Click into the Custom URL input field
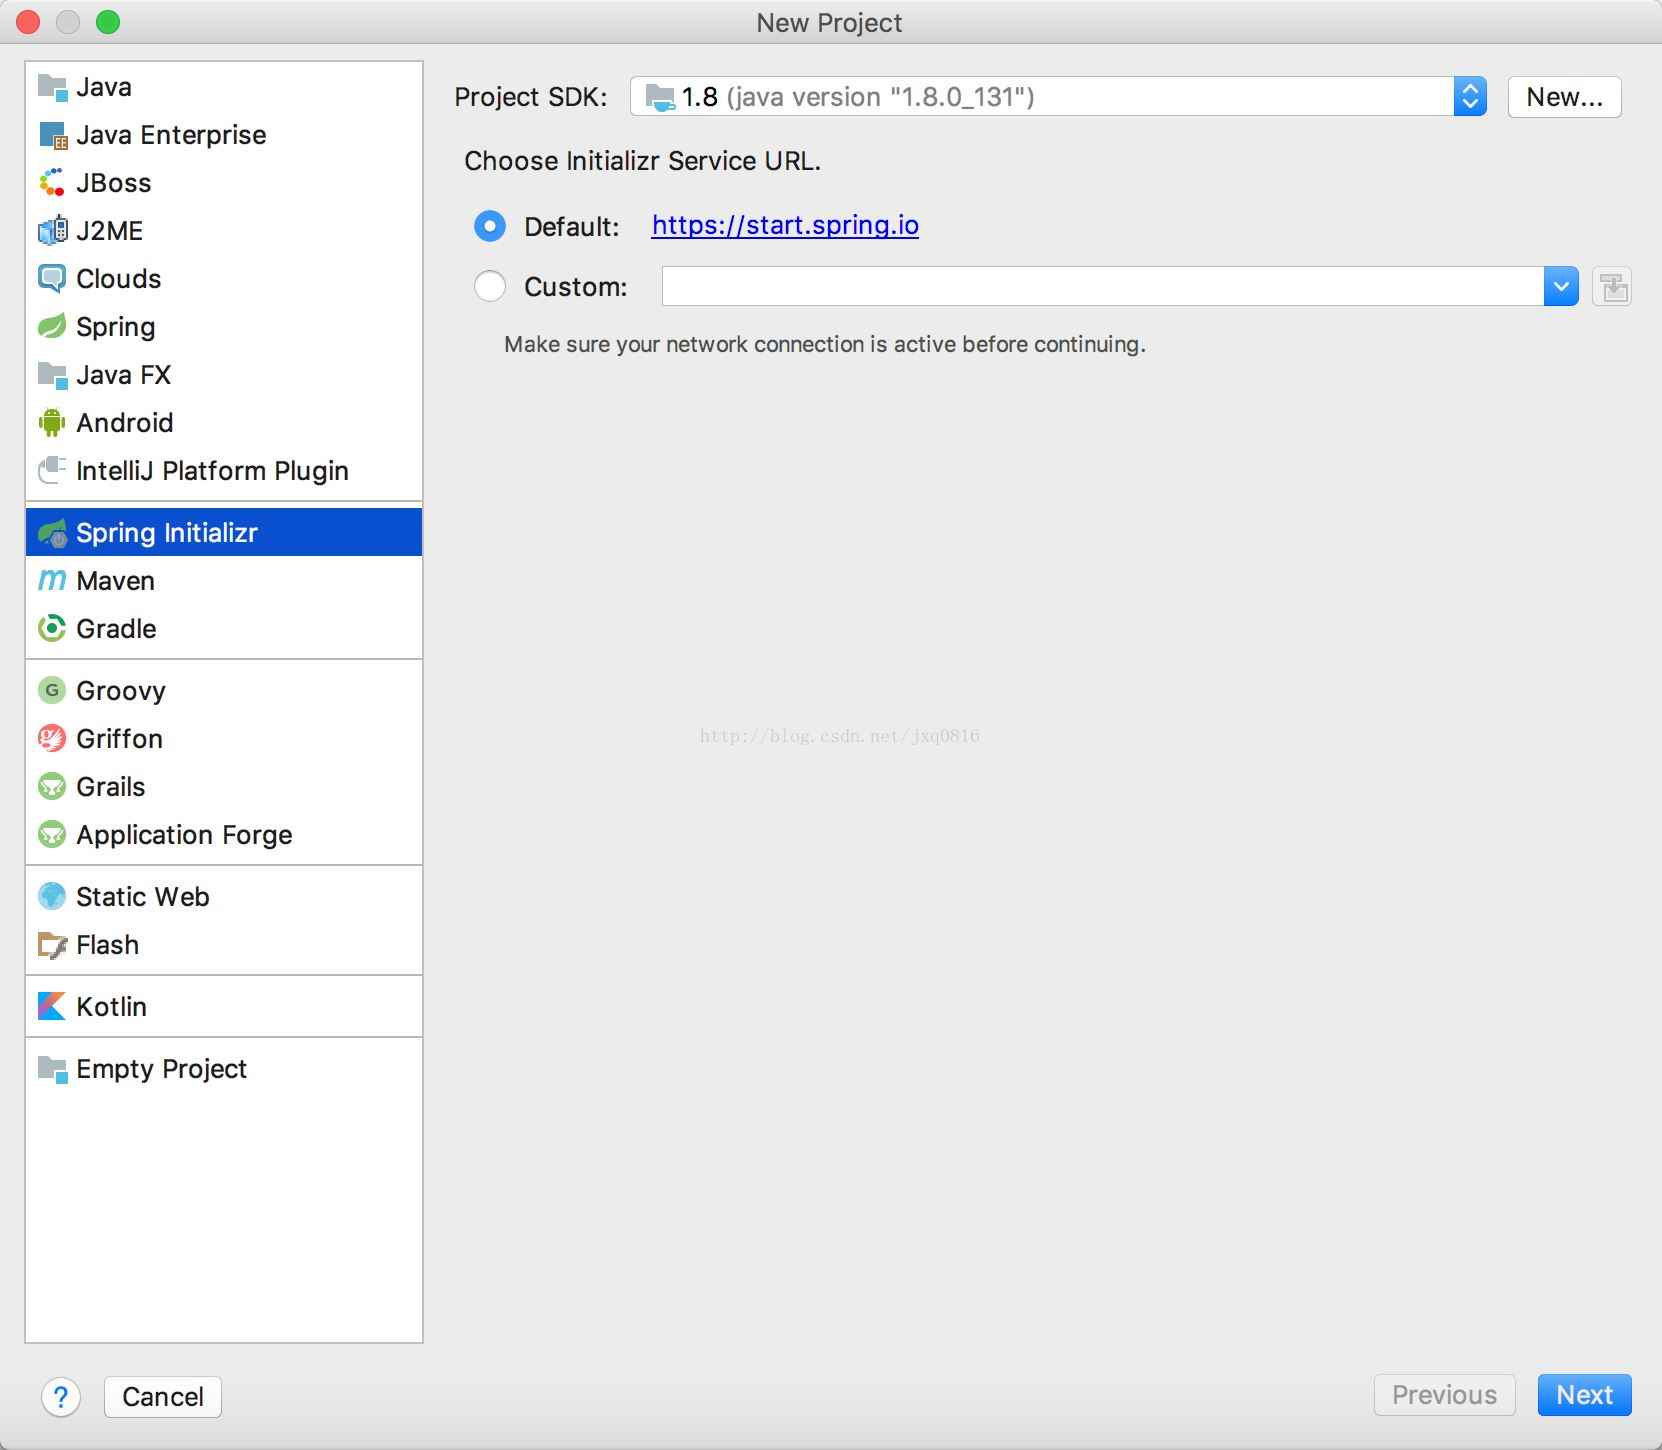 pyautogui.click(x=1103, y=286)
